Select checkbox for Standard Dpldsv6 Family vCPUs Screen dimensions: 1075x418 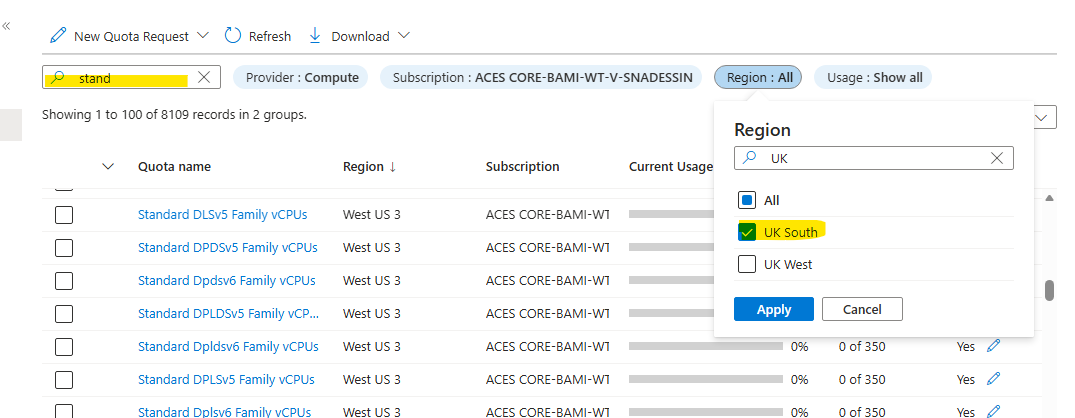(x=64, y=347)
